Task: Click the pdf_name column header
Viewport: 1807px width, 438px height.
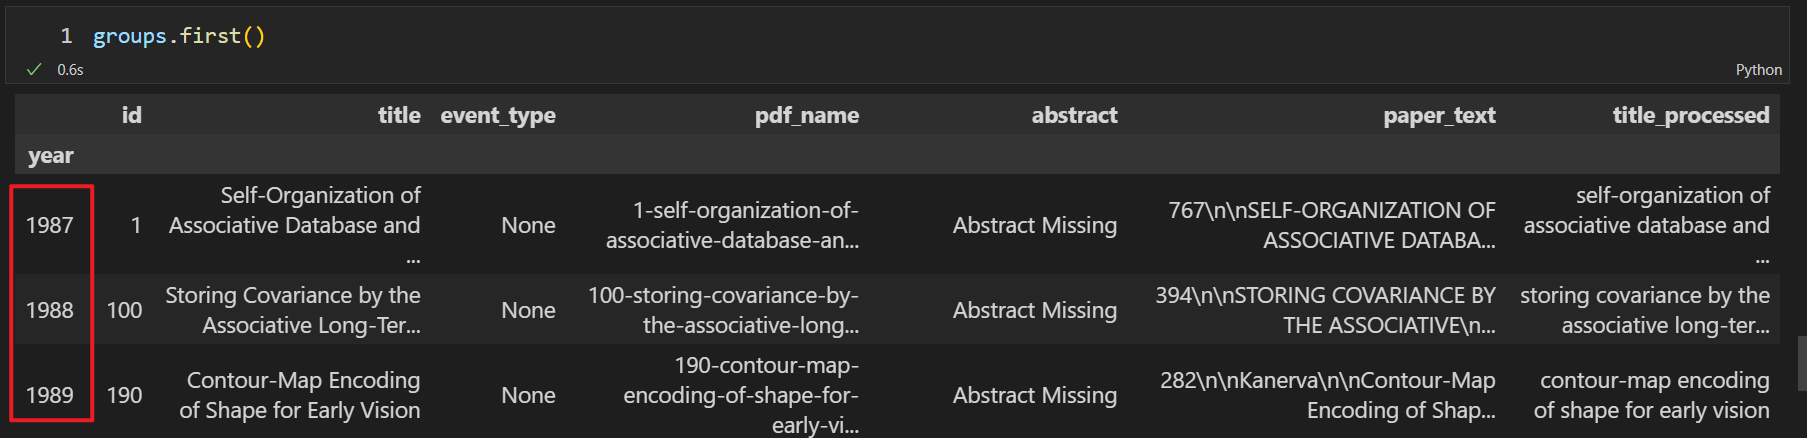Action: 806,116
